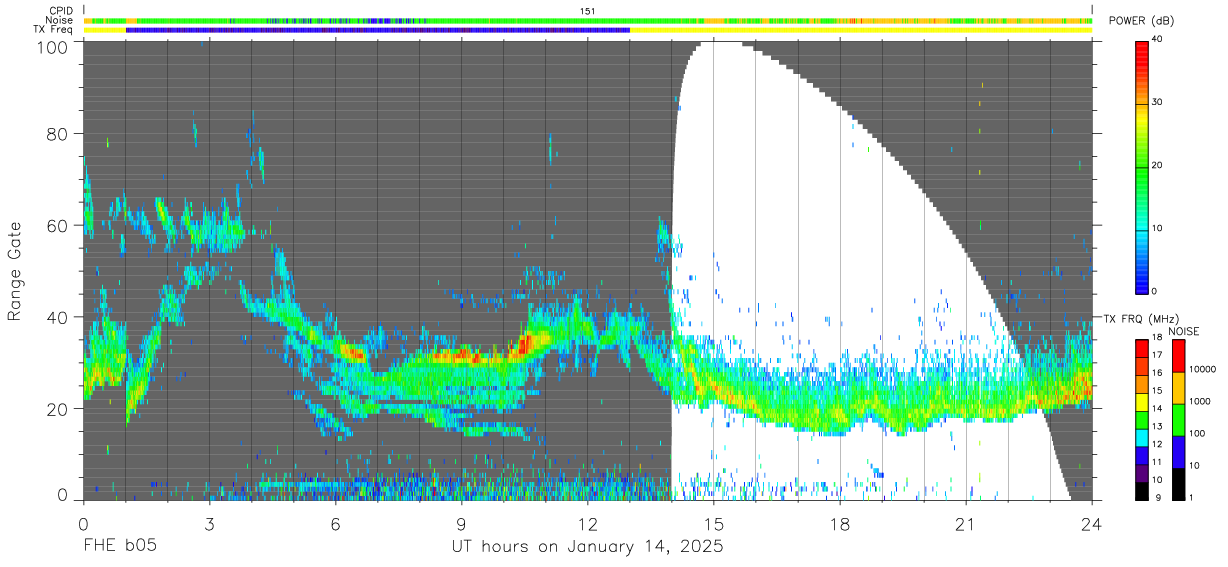
Task: Click the 21 tick on UT hours axis
Action: point(966,523)
